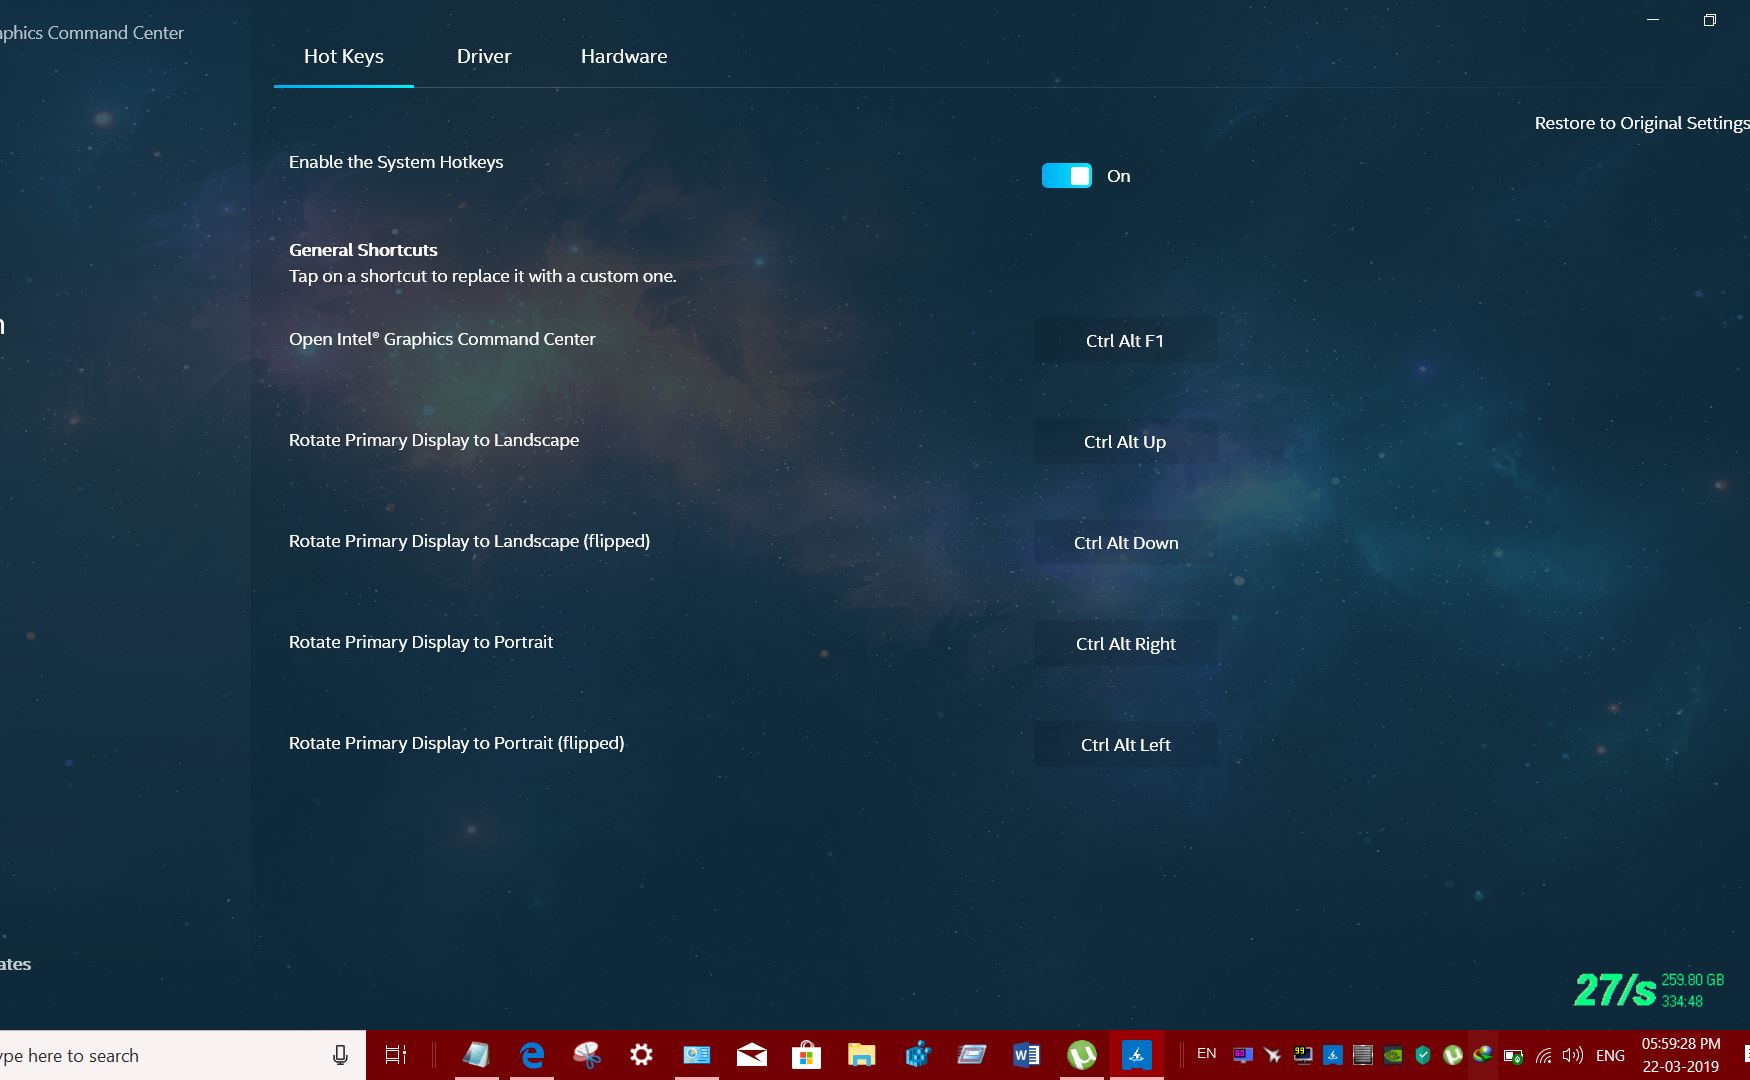This screenshot has width=1750, height=1080.
Task: Click the taskbar search box
Action: (182, 1055)
